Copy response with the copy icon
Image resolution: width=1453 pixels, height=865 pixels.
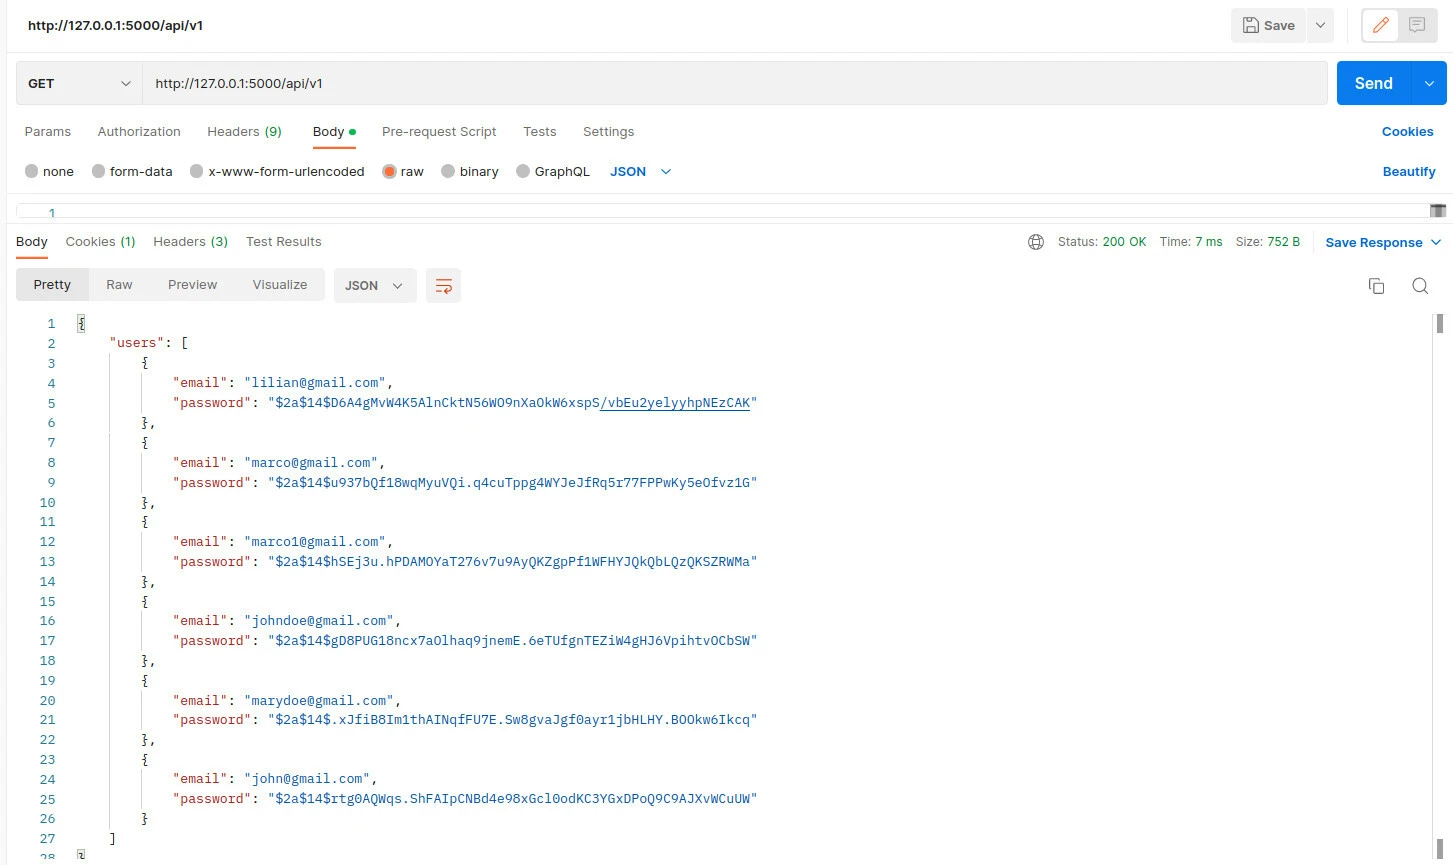point(1376,286)
